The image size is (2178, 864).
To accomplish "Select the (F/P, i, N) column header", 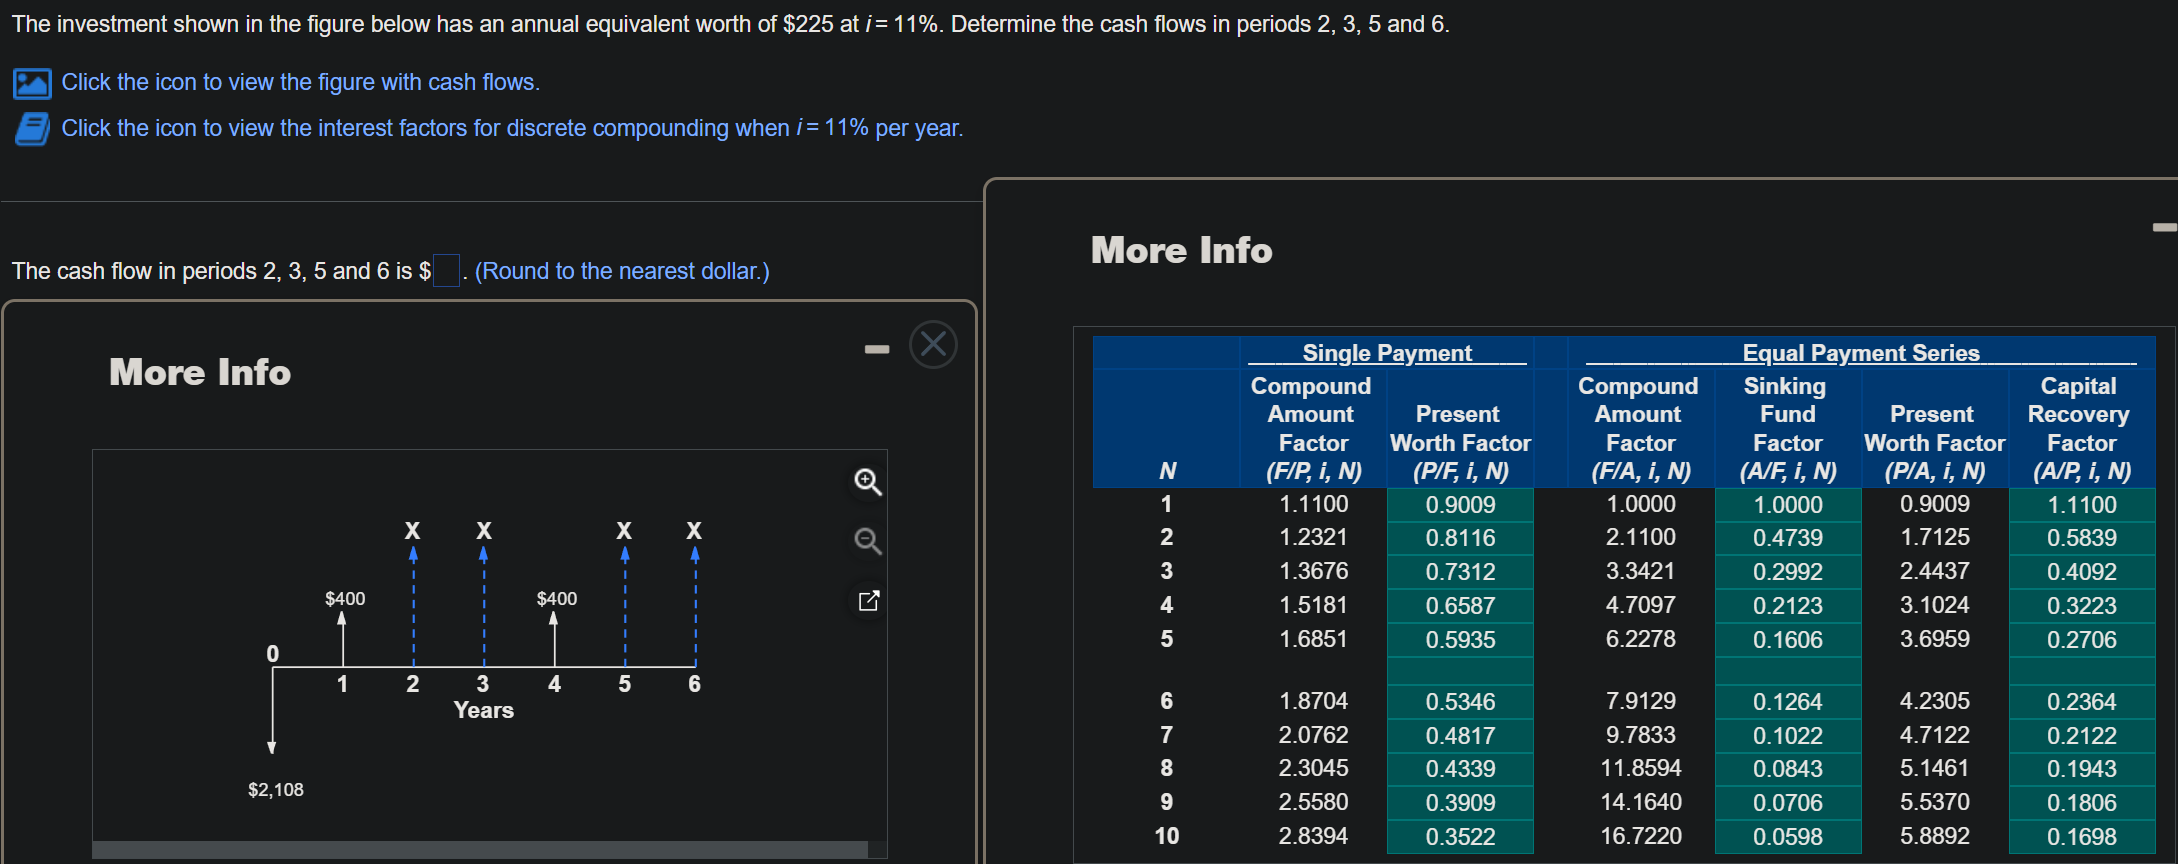I will pyautogui.click(x=1314, y=471).
